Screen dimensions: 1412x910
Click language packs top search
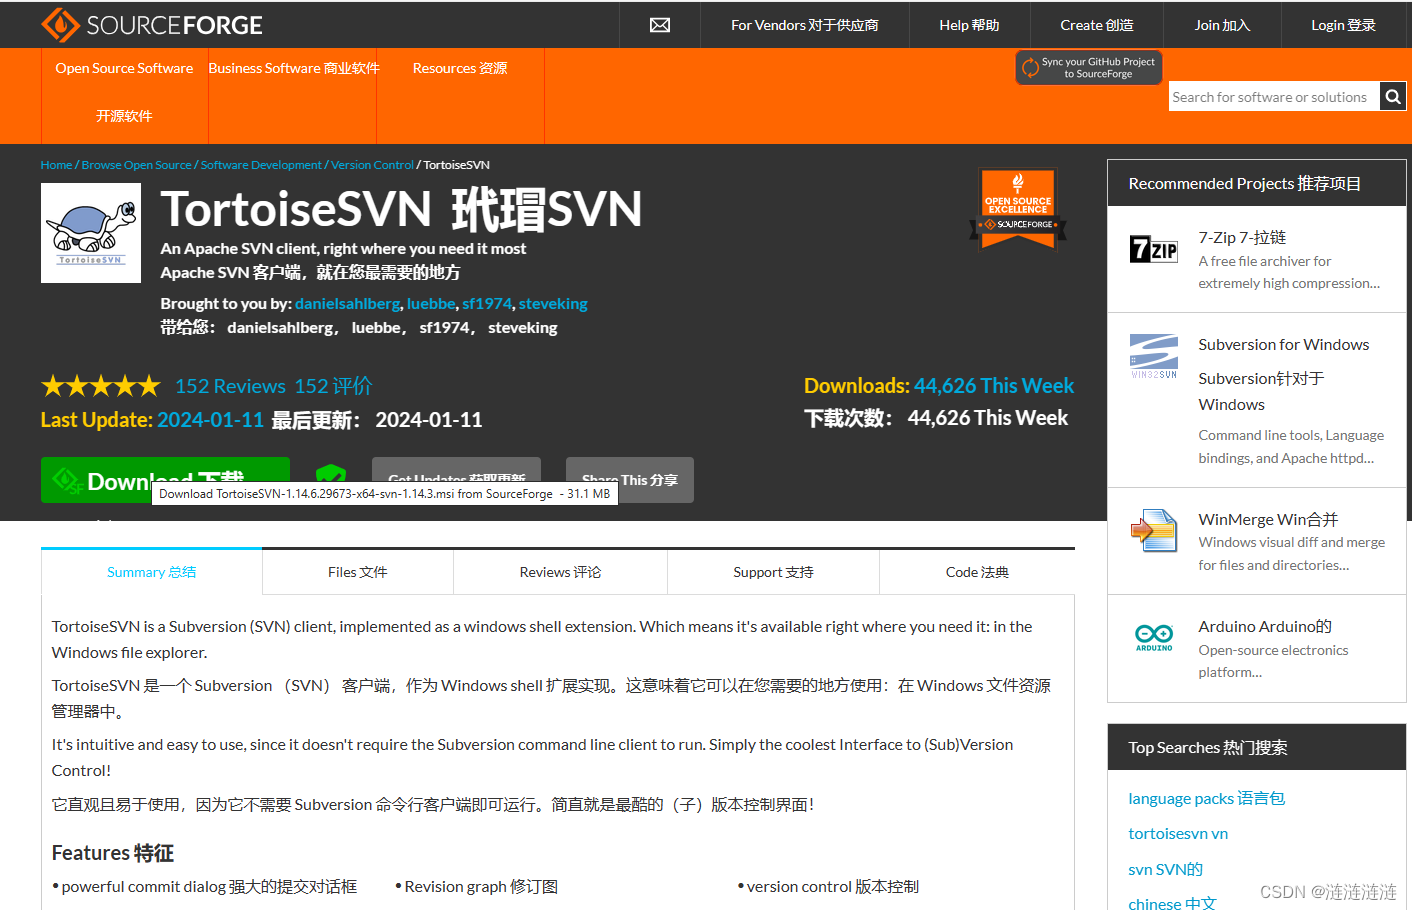(1206, 798)
